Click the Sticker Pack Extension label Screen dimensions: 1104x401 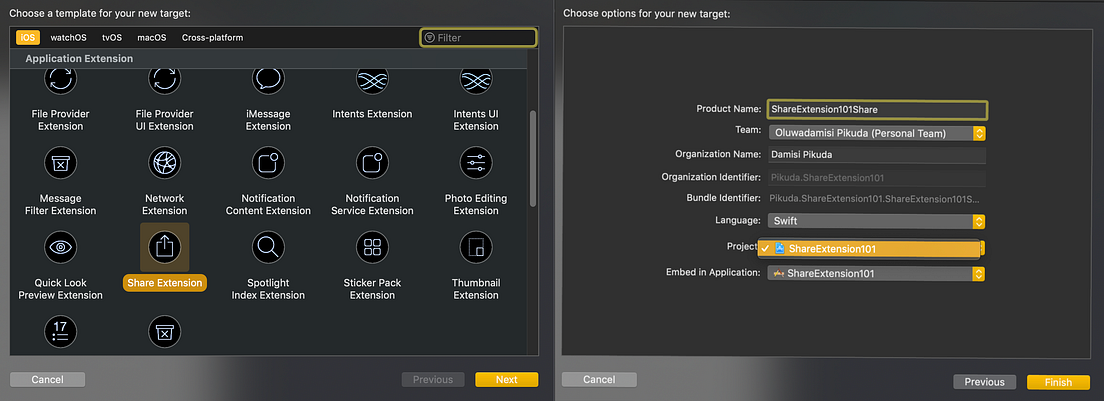point(372,288)
